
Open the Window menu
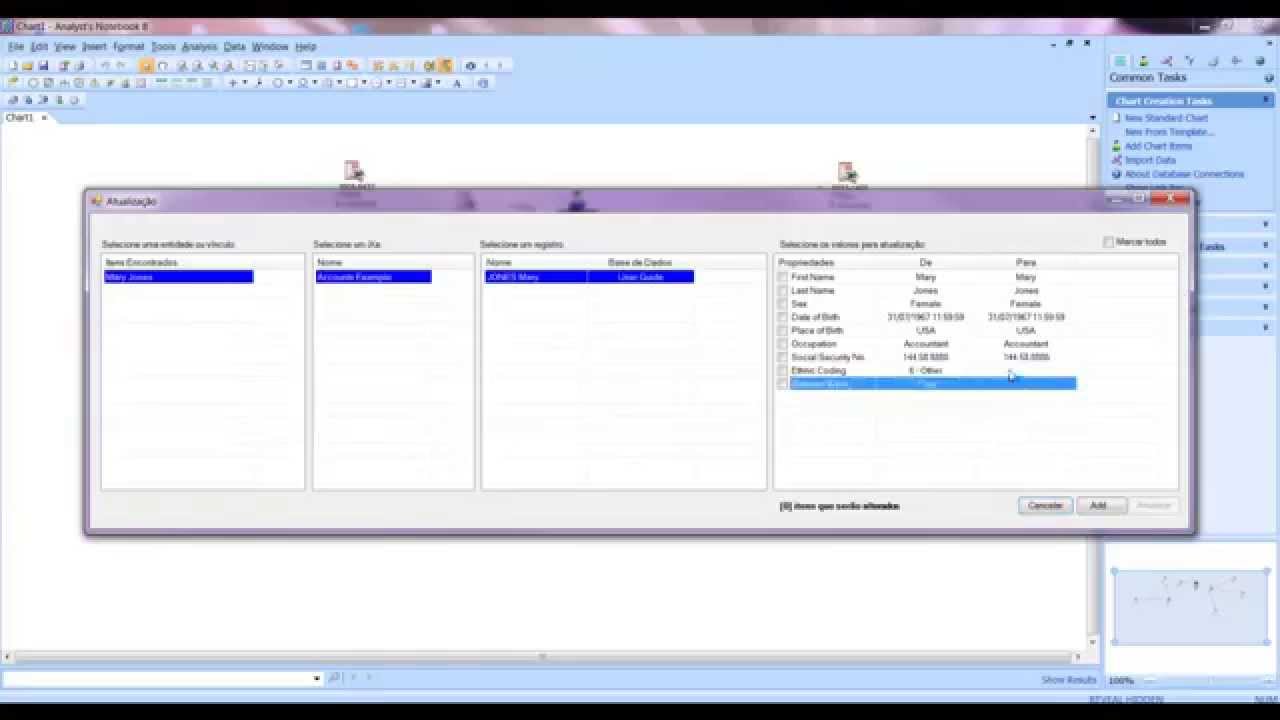coord(270,47)
